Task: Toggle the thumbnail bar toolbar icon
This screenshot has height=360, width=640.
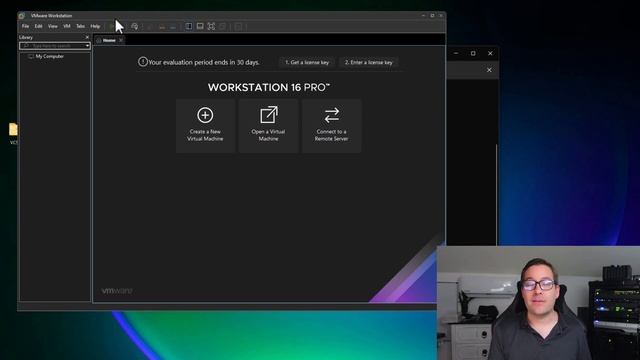Action: [200, 27]
